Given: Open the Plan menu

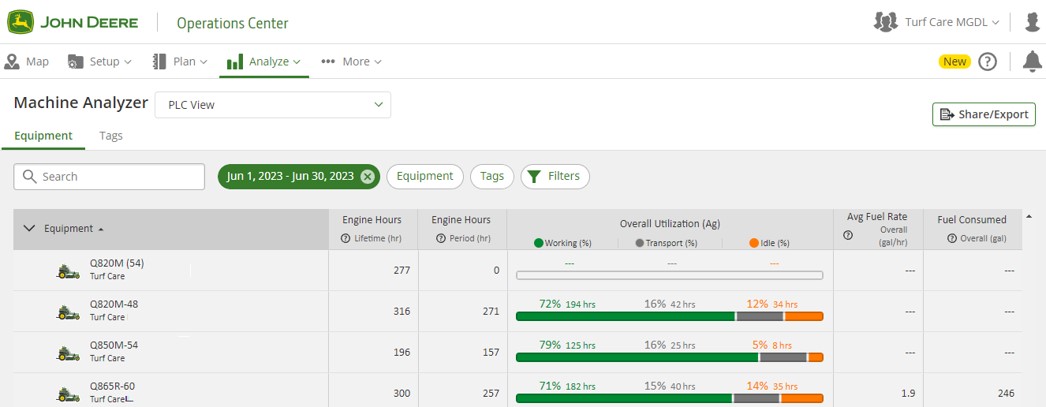Looking at the screenshot, I should tap(179, 61).
